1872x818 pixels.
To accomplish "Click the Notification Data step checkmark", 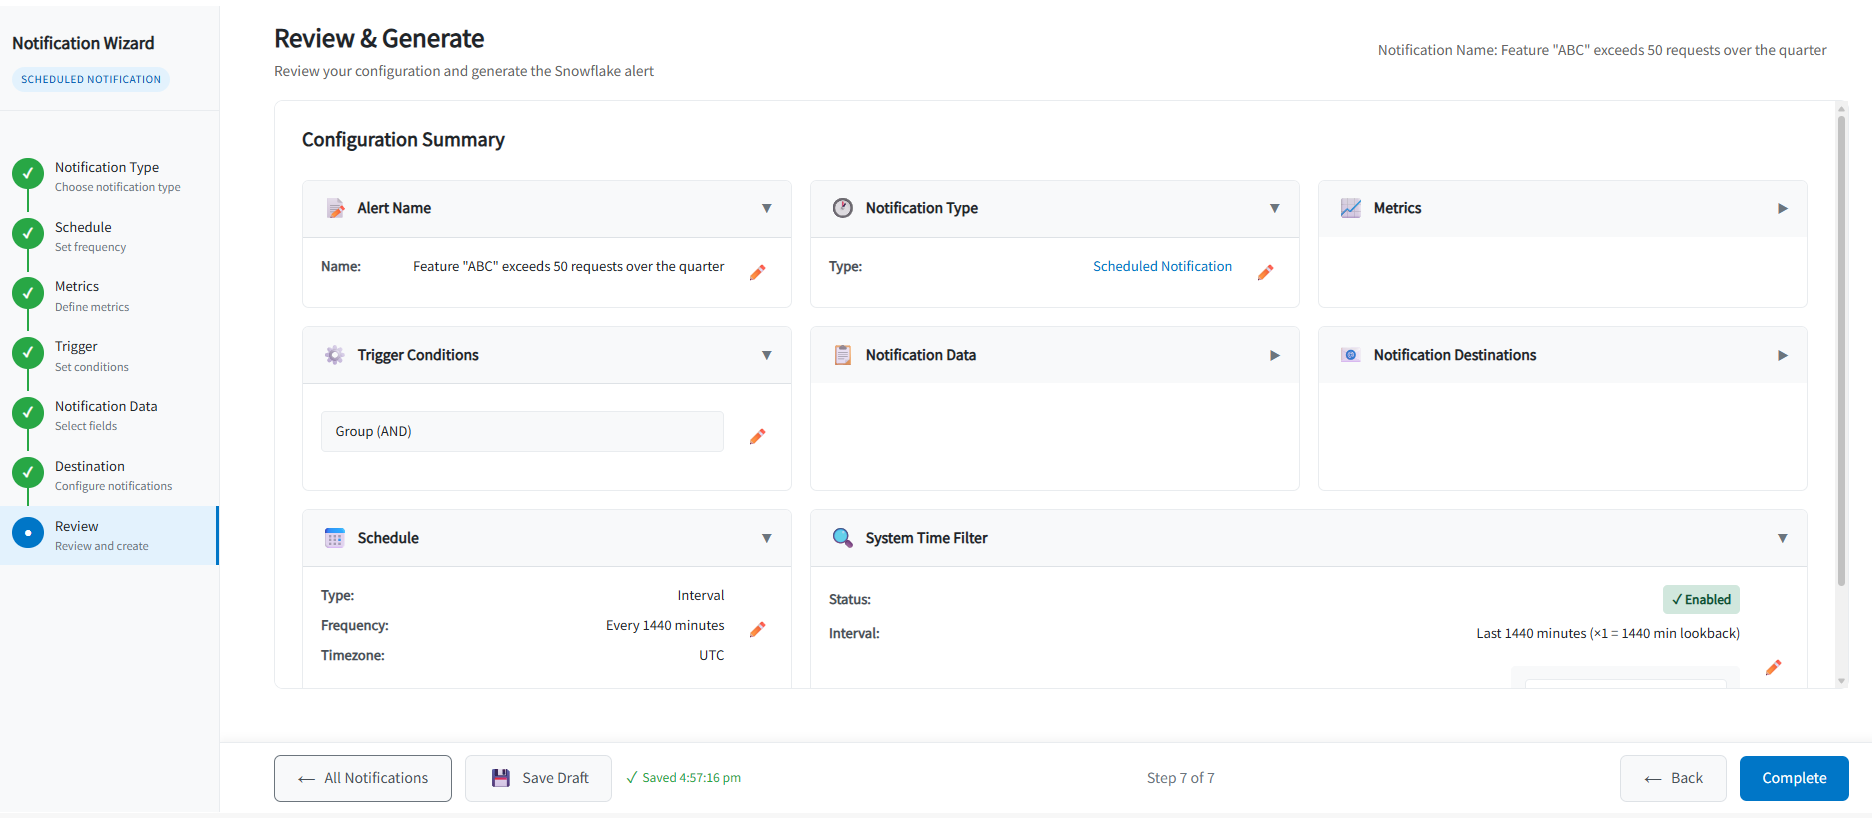I will [x=28, y=413].
